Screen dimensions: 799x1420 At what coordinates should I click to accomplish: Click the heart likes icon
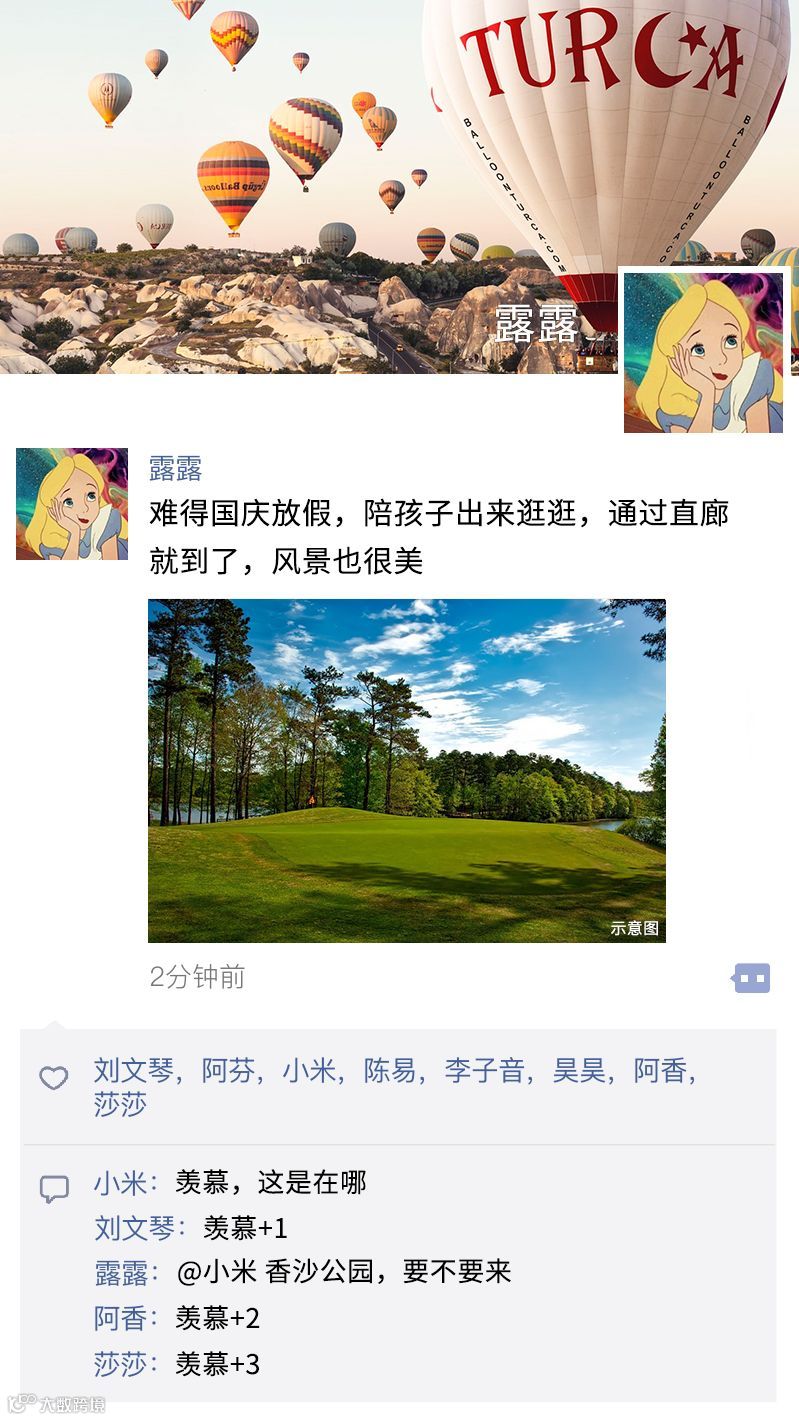coord(53,1078)
